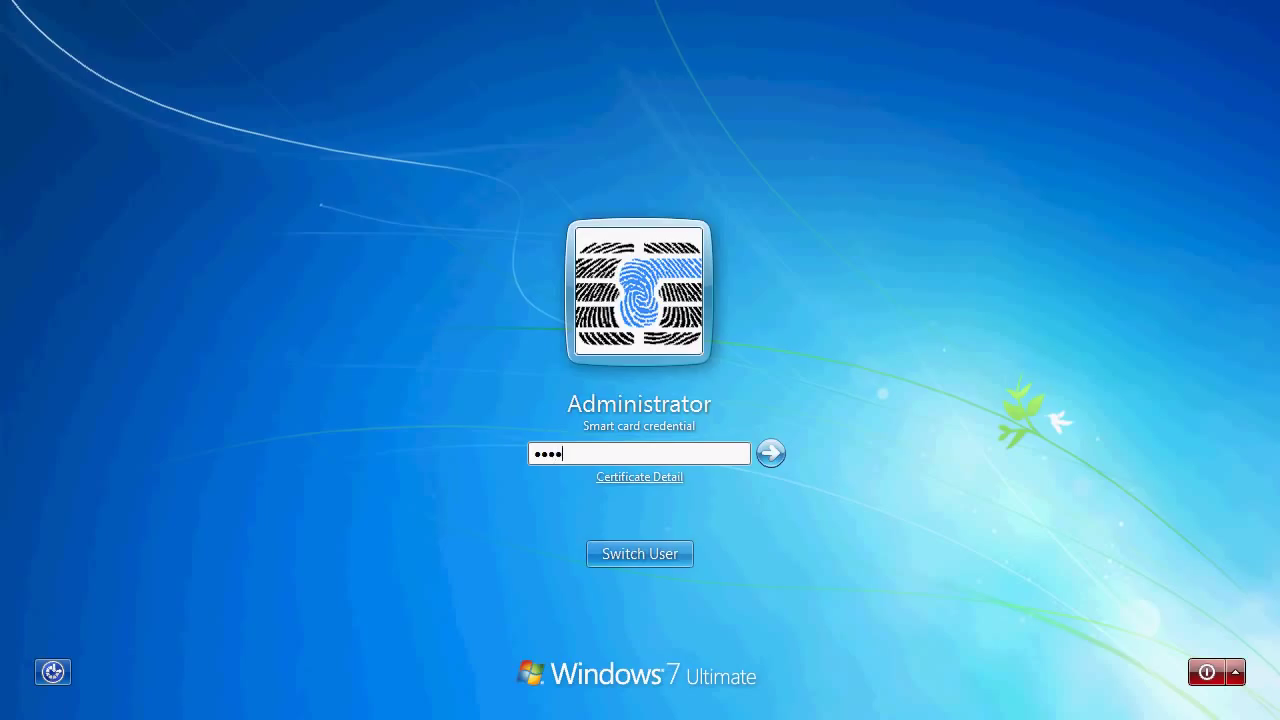Click the Switch User button

pos(639,554)
